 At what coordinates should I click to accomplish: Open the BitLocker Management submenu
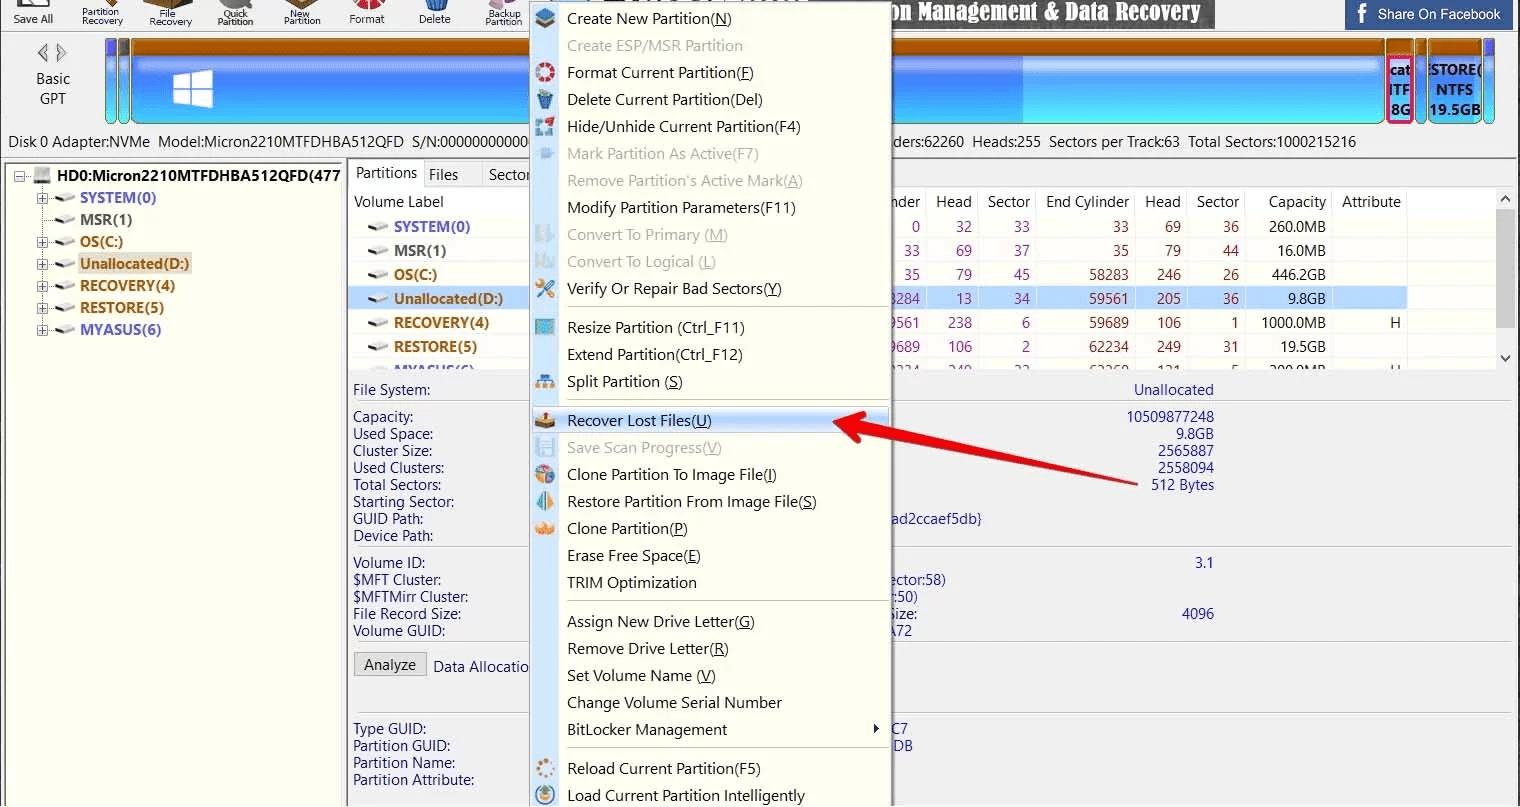click(x=647, y=730)
